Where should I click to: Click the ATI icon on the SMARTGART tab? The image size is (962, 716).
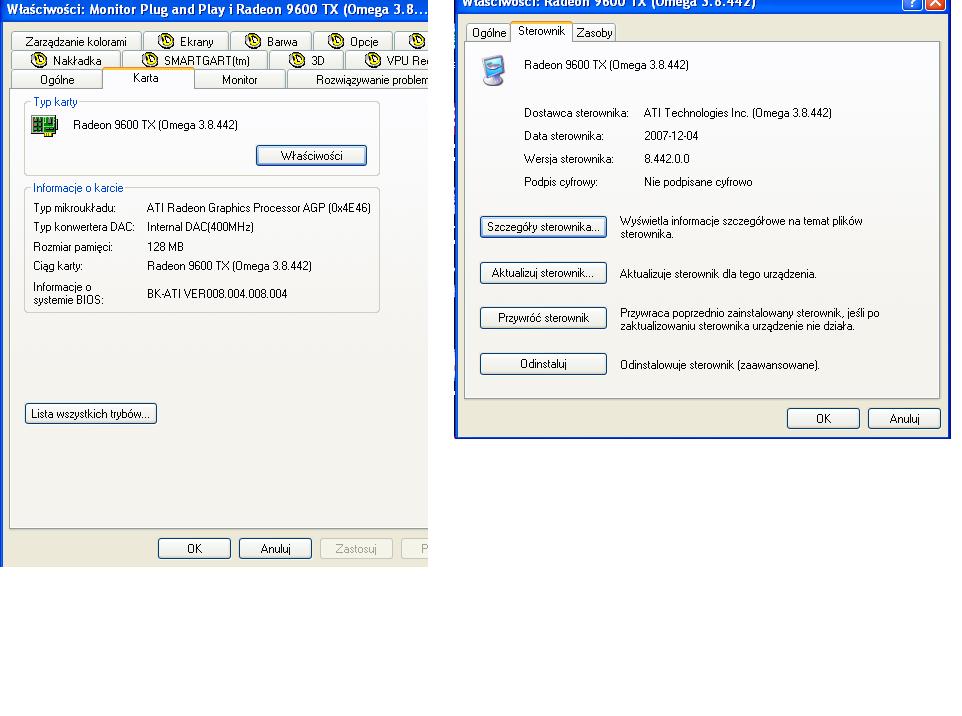click(x=150, y=60)
